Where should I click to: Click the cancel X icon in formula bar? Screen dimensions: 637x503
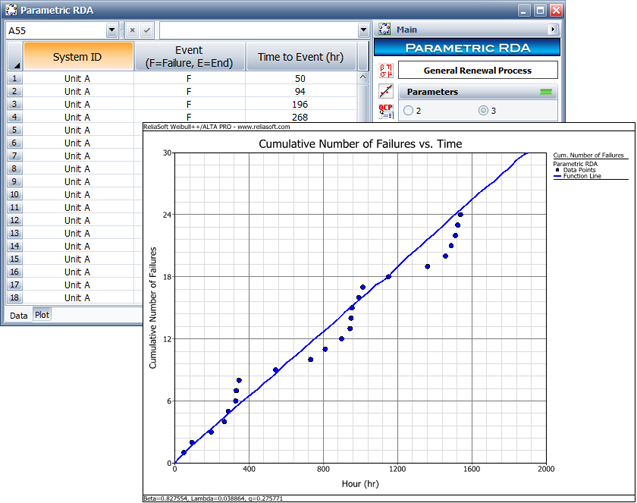pyautogui.click(x=131, y=31)
